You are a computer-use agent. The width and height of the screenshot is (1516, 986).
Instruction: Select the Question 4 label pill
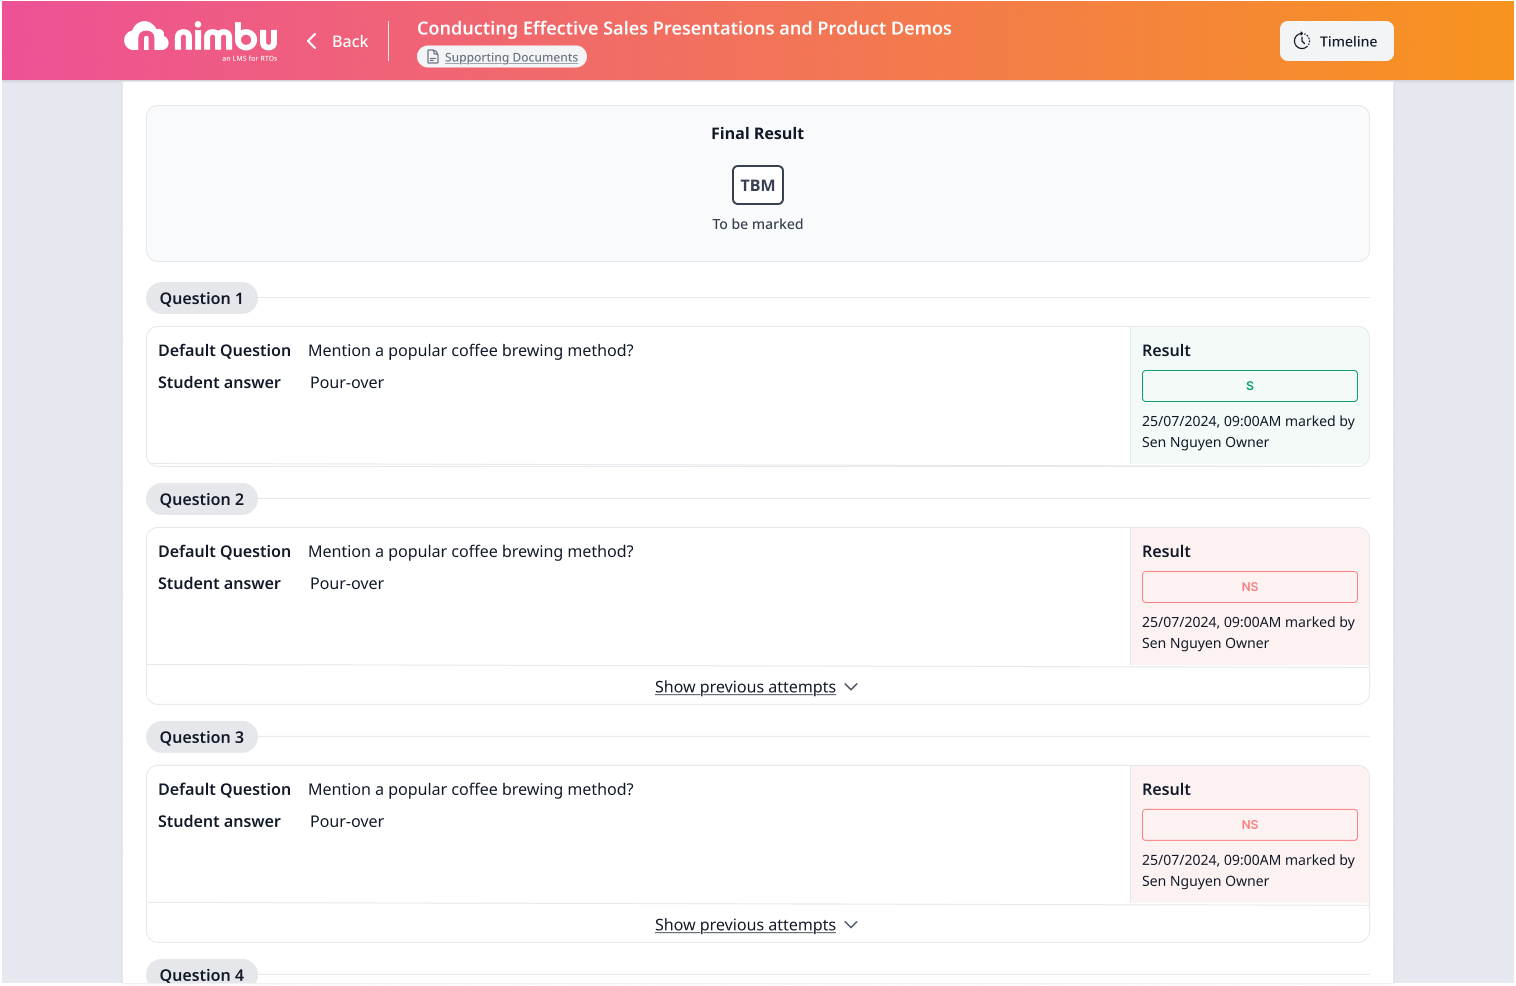pyautogui.click(x=202, y=974)
